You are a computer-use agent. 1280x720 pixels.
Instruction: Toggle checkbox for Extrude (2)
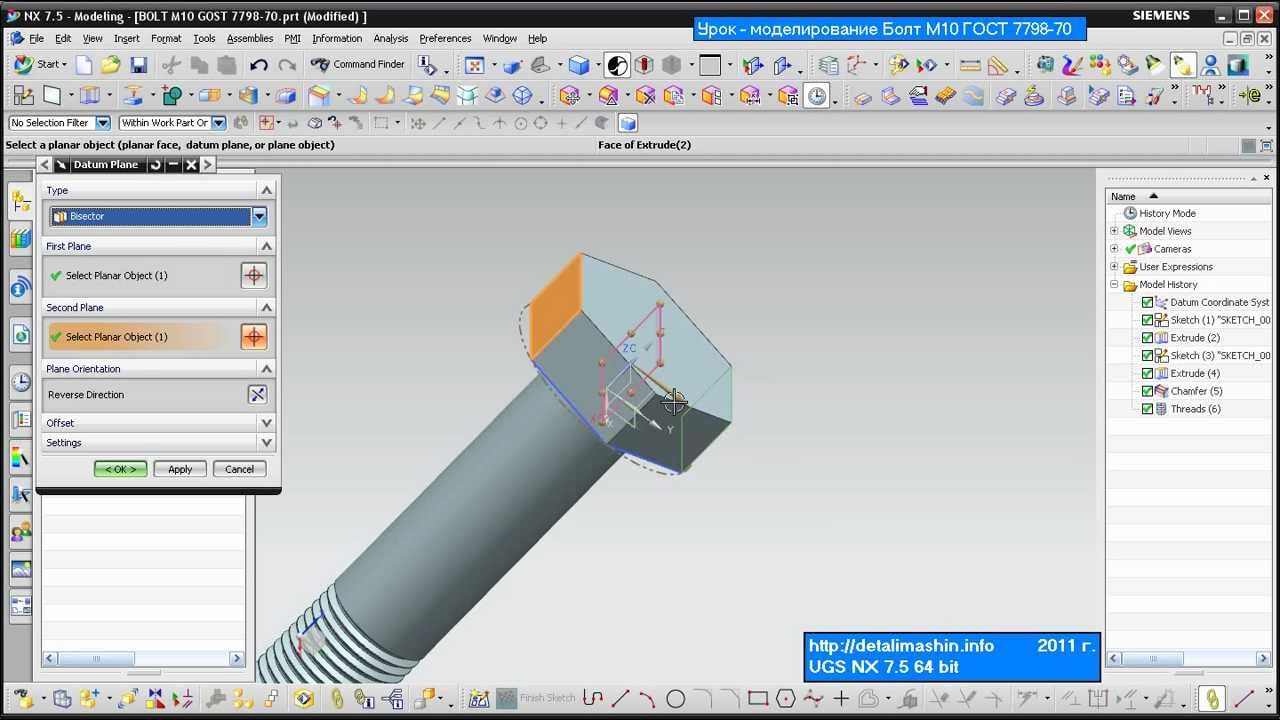[1147, 338]
